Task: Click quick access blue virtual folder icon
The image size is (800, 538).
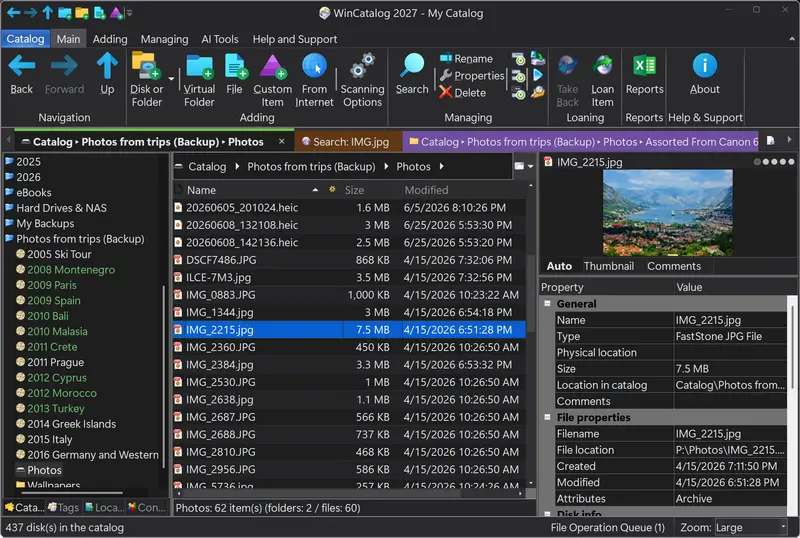Action: coord(65,12)
